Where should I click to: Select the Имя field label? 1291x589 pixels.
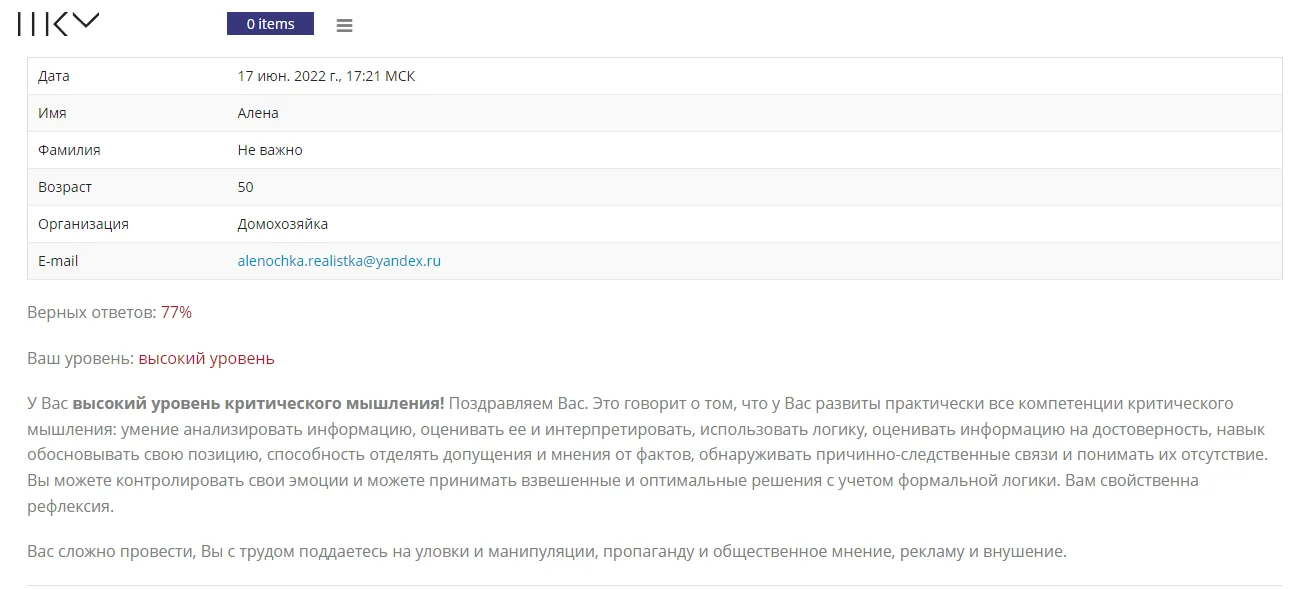point(52,113)
